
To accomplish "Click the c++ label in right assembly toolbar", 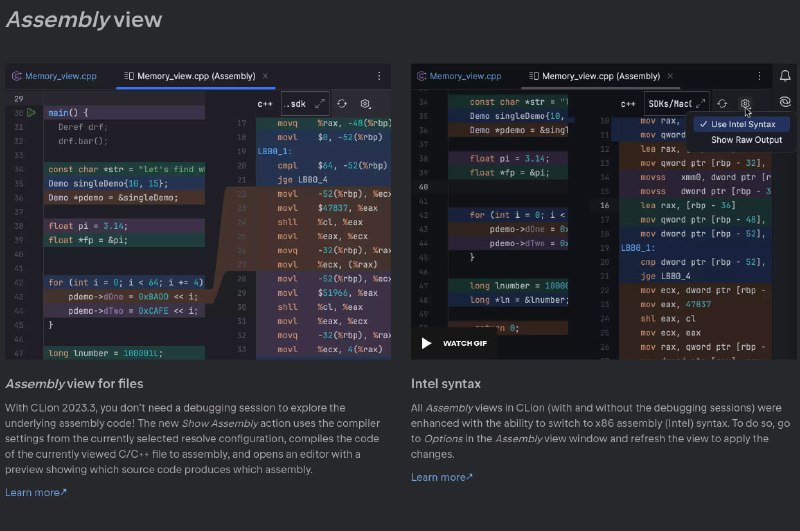I will point(628,104).
